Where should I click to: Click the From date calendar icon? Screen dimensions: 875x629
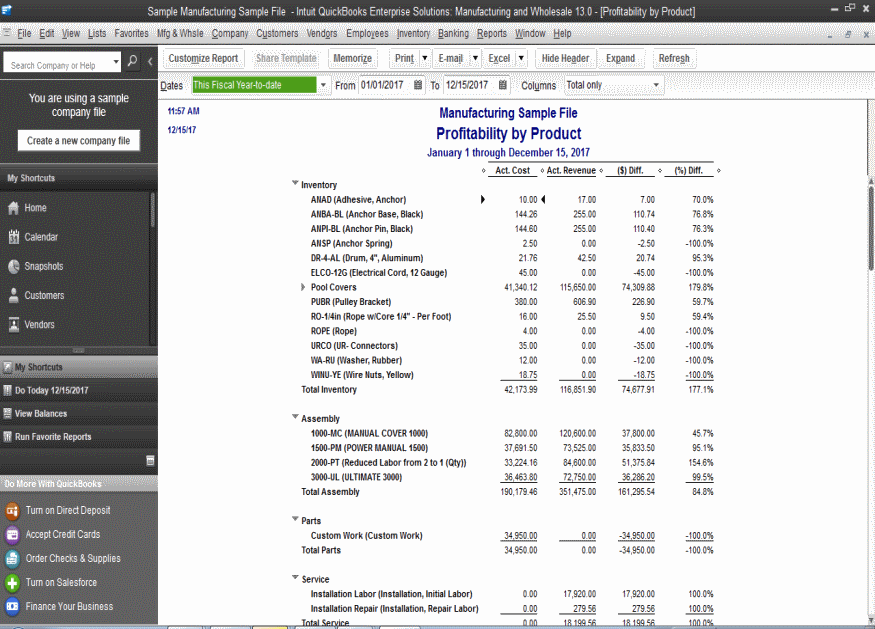click(418, 85)
